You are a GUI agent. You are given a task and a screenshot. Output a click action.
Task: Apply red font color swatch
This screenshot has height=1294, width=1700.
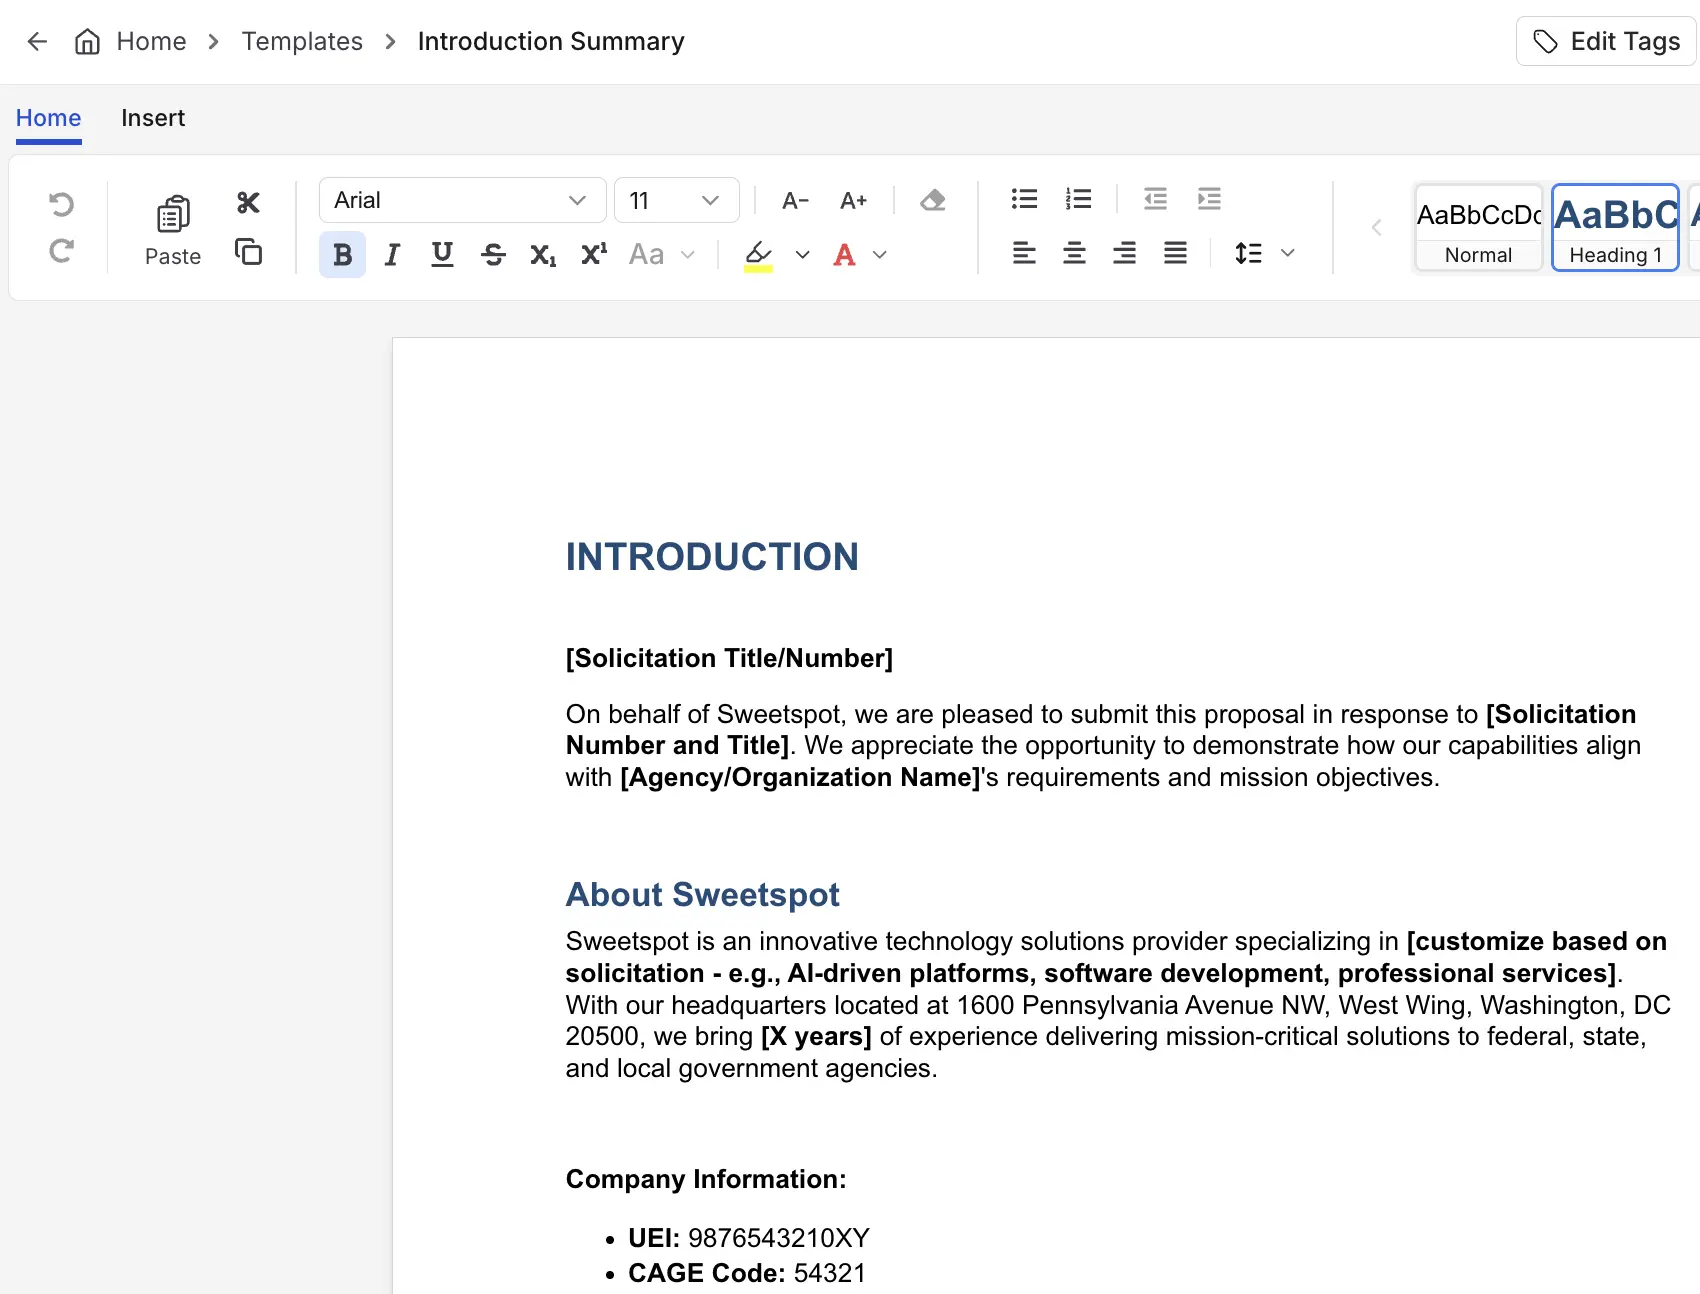(x=844, y=254)
